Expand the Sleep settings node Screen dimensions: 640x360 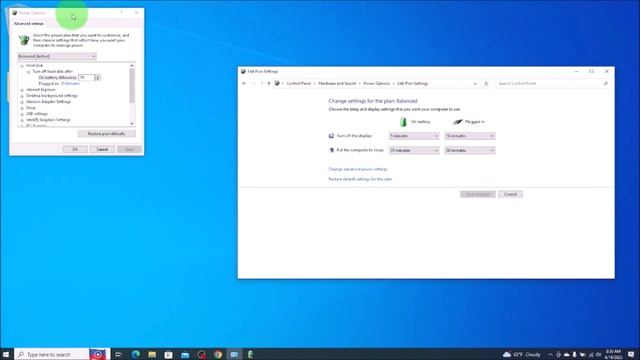[x=22, y=108]
